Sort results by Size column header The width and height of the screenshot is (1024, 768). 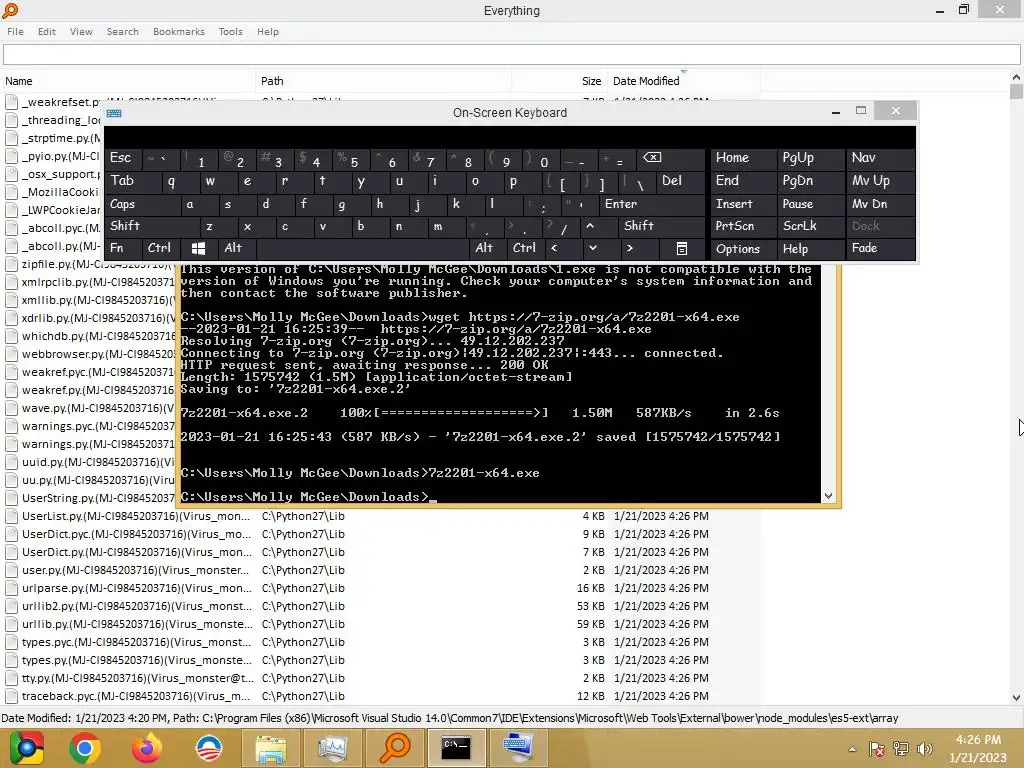tap(559, 81)
